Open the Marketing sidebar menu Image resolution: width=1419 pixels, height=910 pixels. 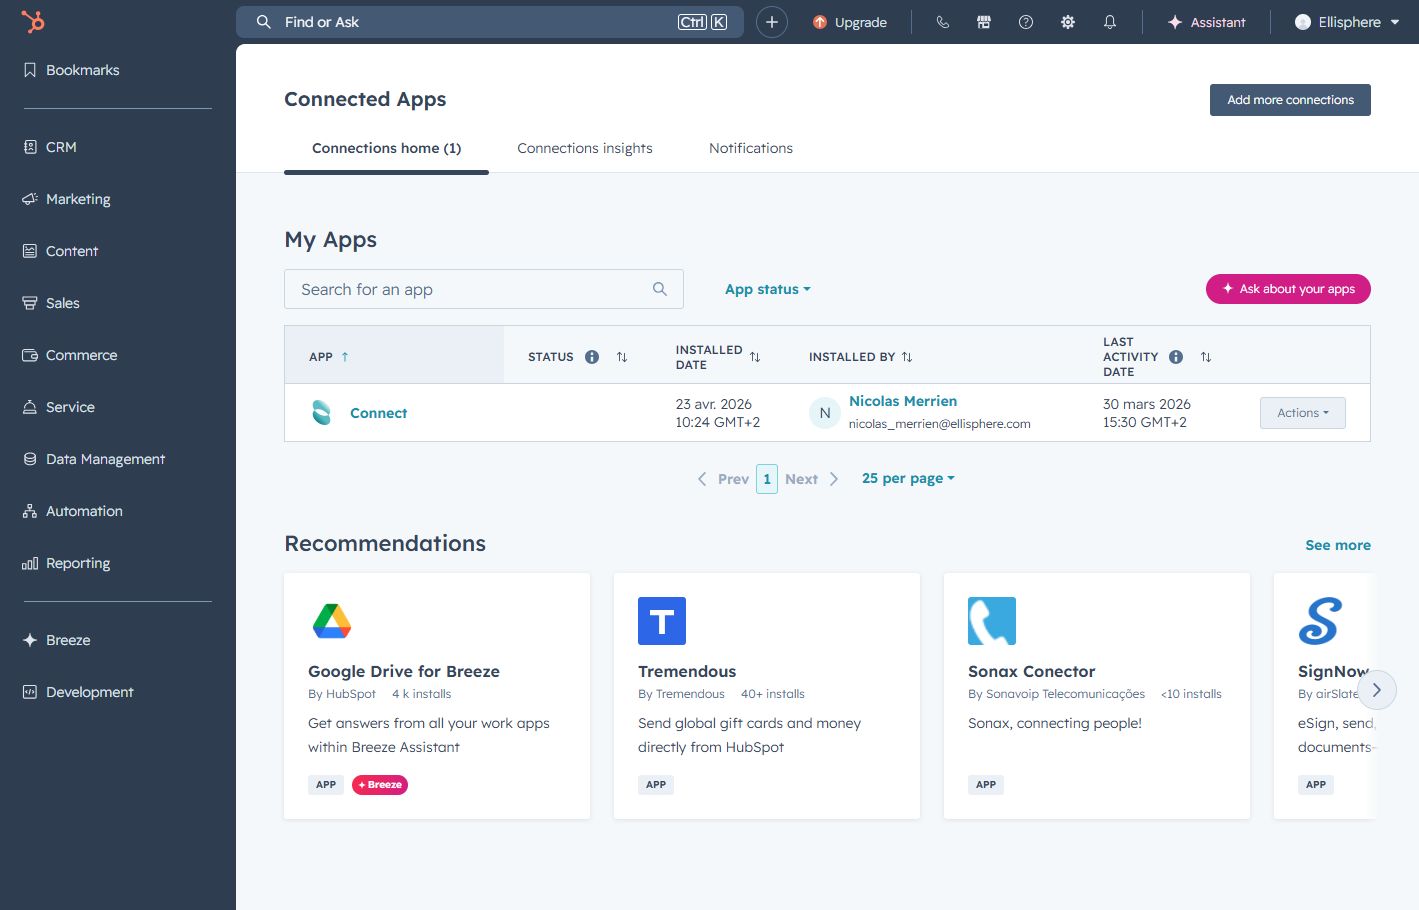(67, 199)
